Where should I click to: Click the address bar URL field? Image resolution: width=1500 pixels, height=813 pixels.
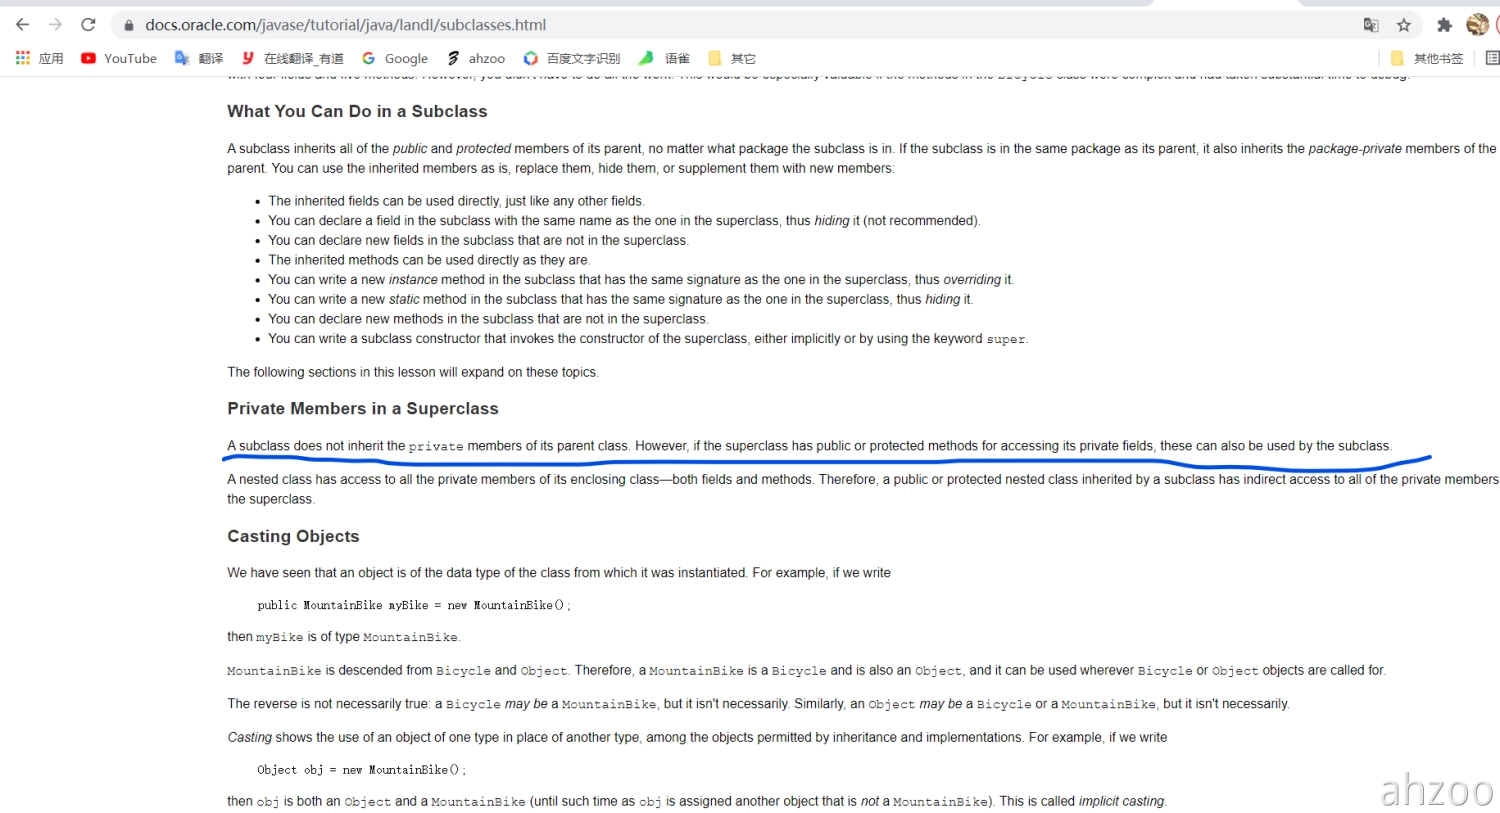click(700, 25)
